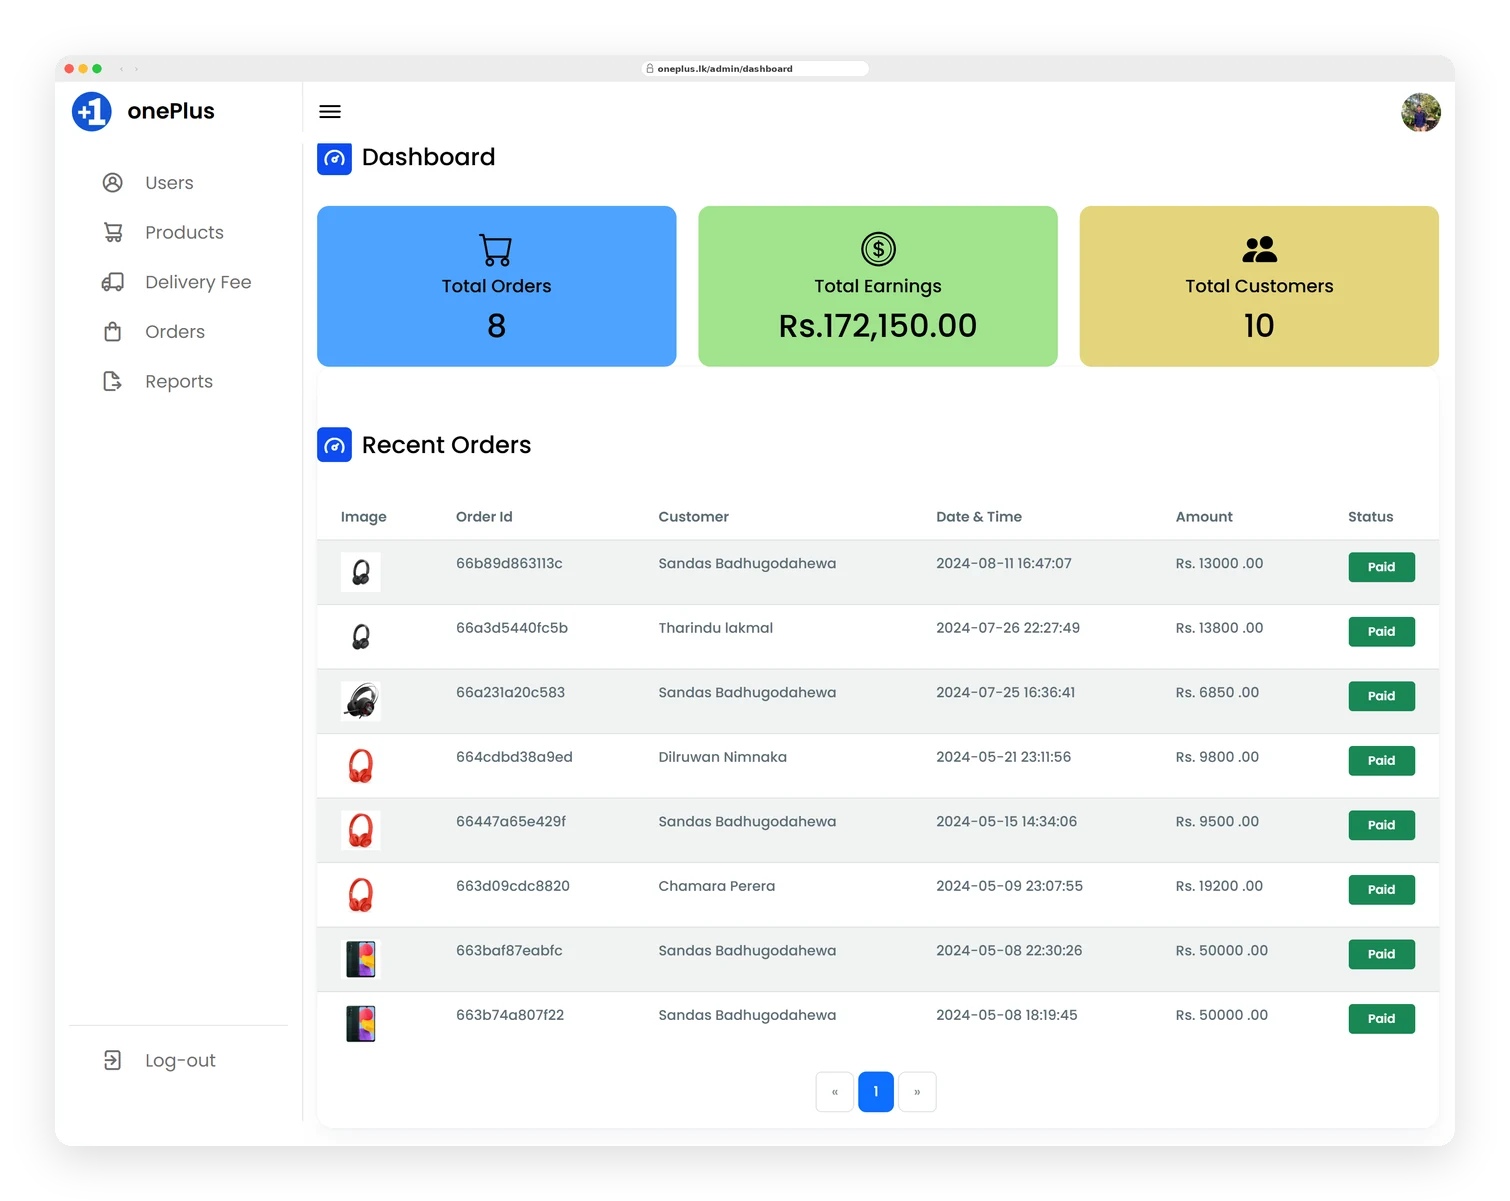
Task: Click Paid status for Chamara Perera's order
Action: point(1381,889)
